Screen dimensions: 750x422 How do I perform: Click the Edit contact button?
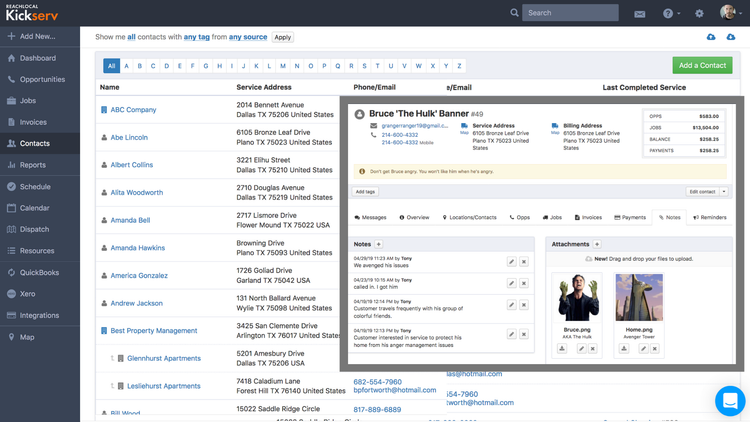[702, 191]
